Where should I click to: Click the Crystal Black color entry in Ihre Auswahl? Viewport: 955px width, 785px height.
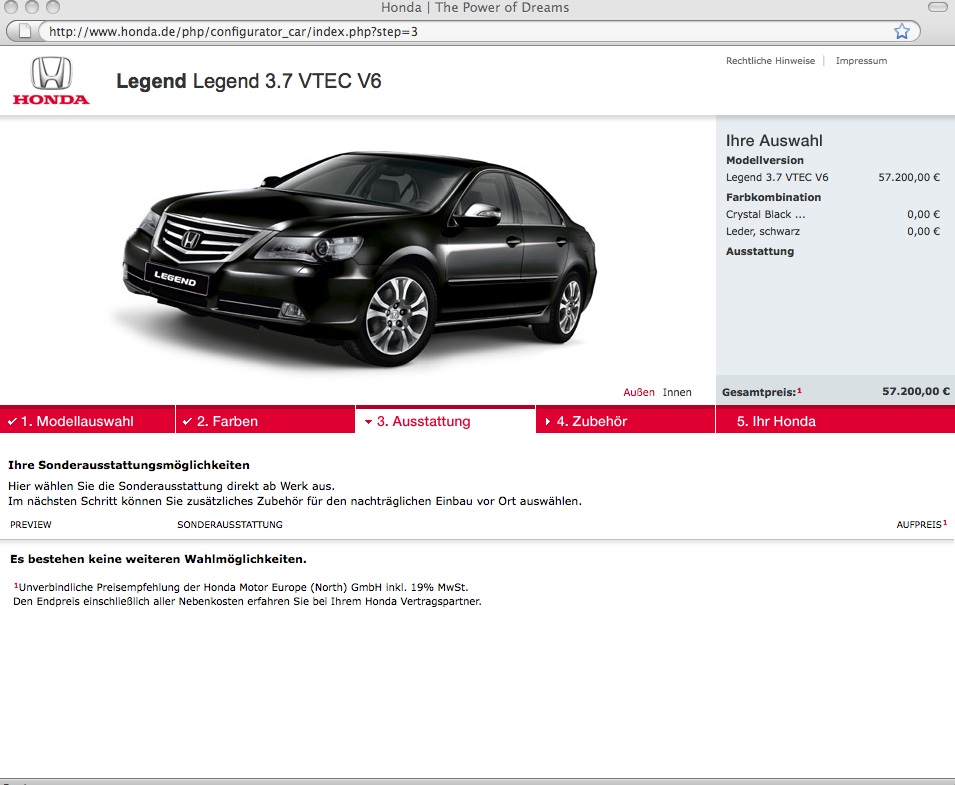click(766, 214)
